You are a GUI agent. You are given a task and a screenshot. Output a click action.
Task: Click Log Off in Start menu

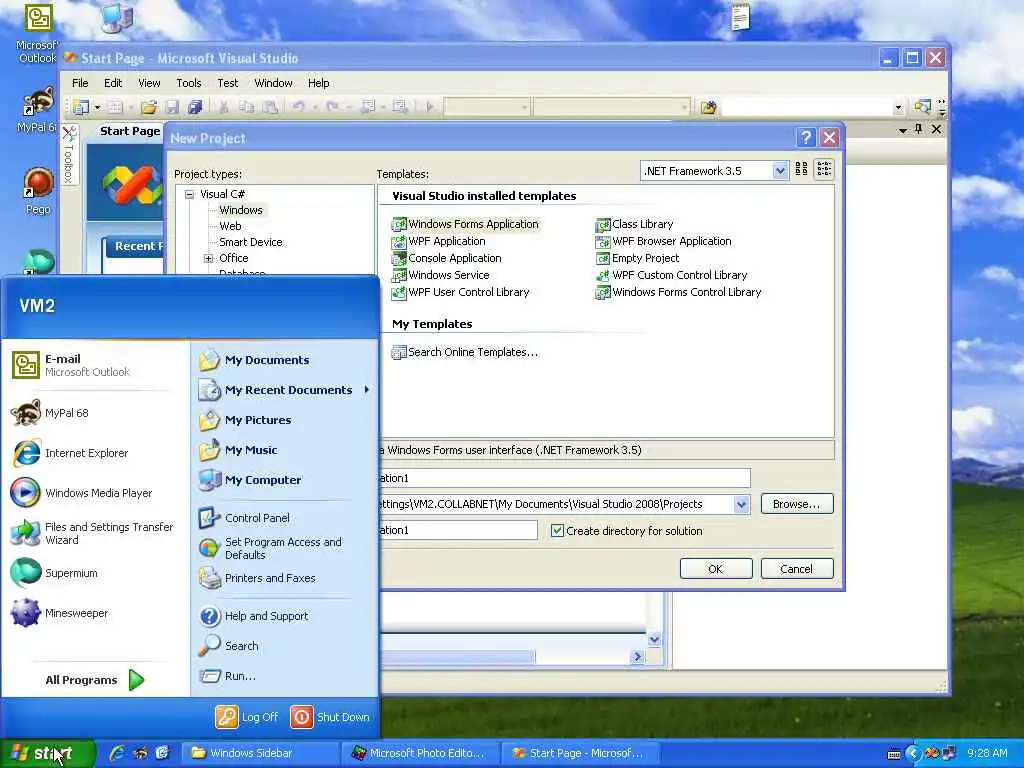(247, 717)
